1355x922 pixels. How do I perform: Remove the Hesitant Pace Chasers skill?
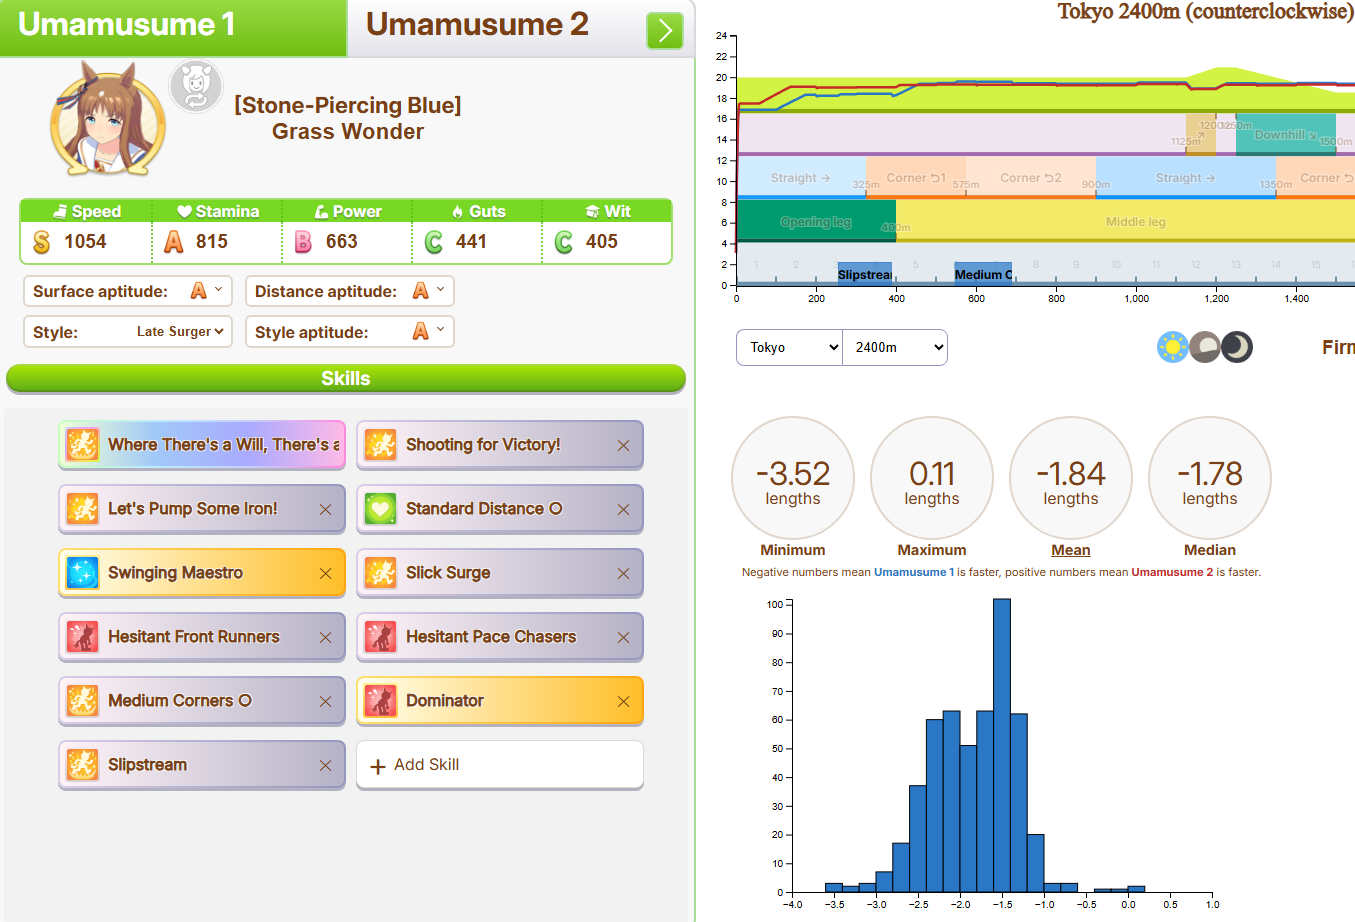click(x=624, y=637)
